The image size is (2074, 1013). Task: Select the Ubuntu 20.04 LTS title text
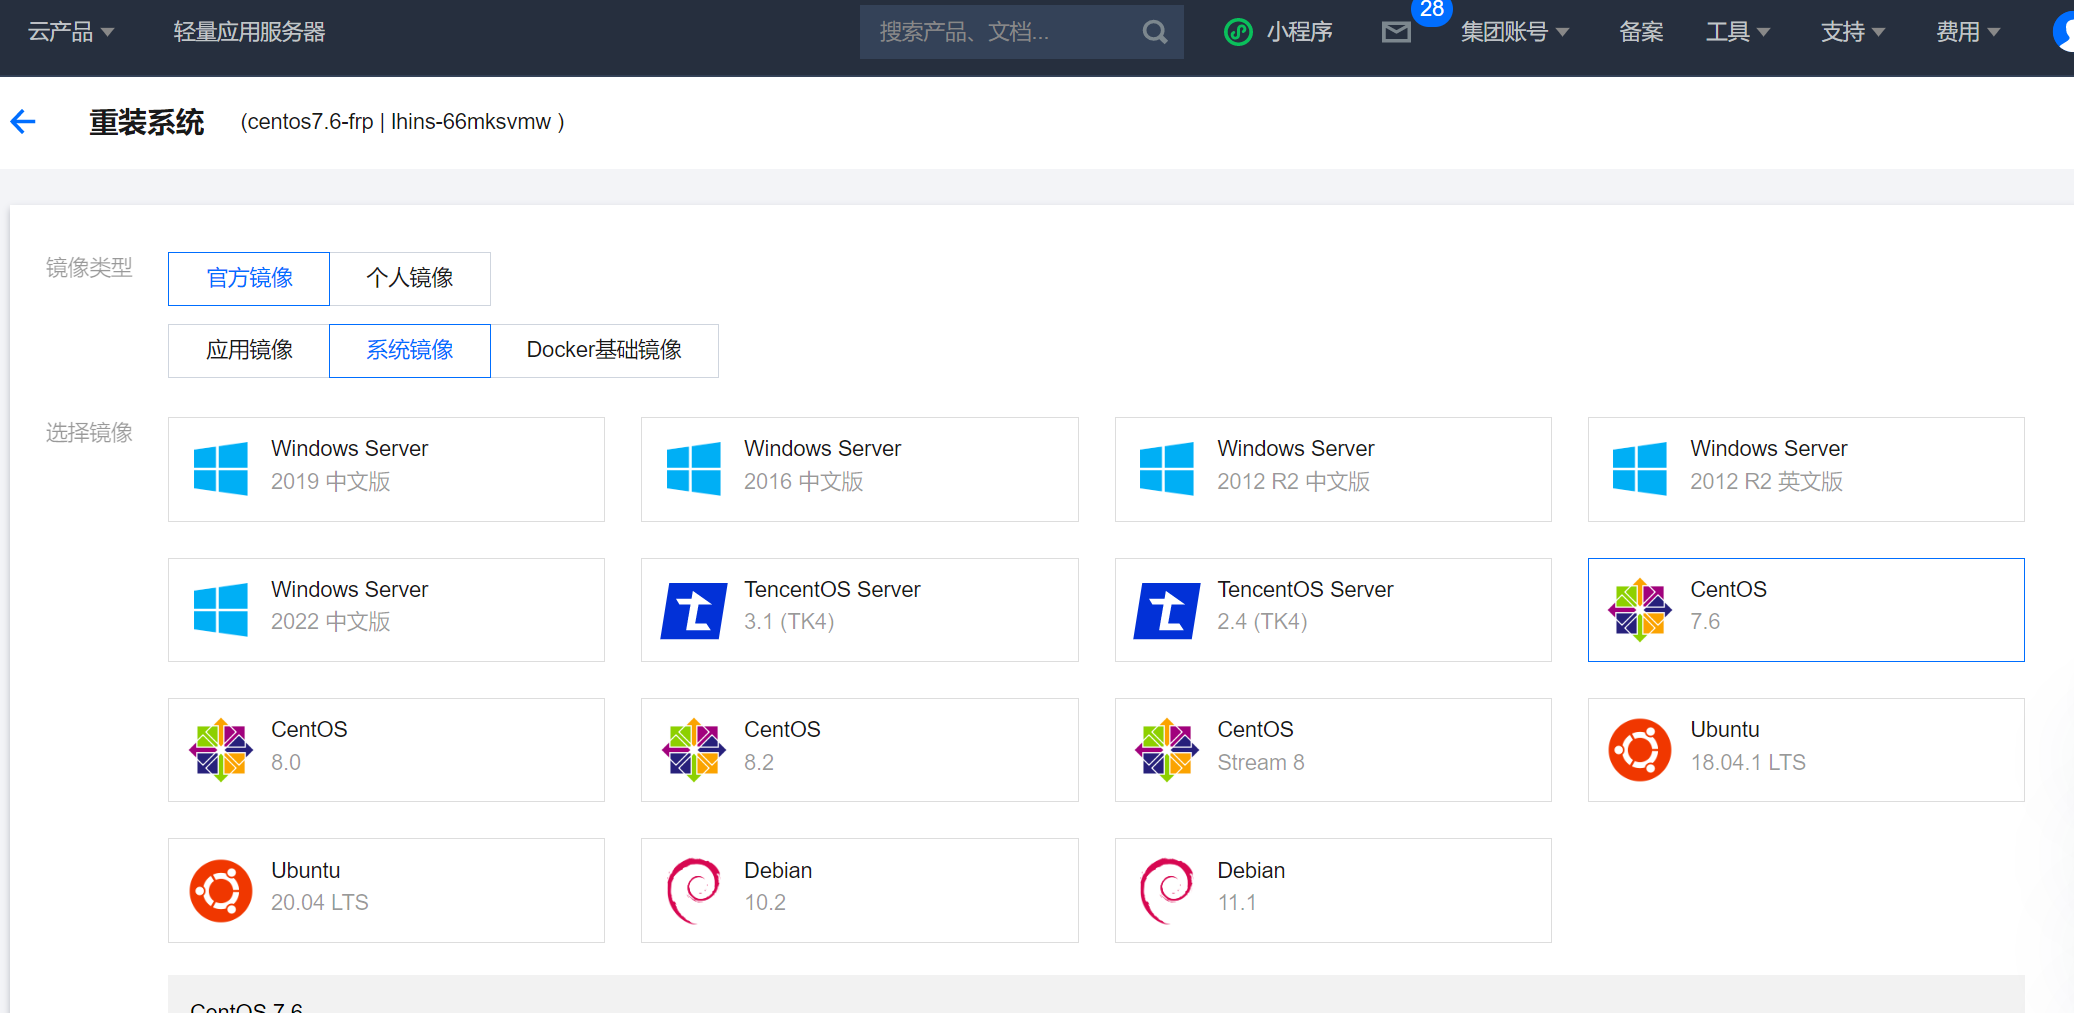pyautogui.click(x=305, y=870)
